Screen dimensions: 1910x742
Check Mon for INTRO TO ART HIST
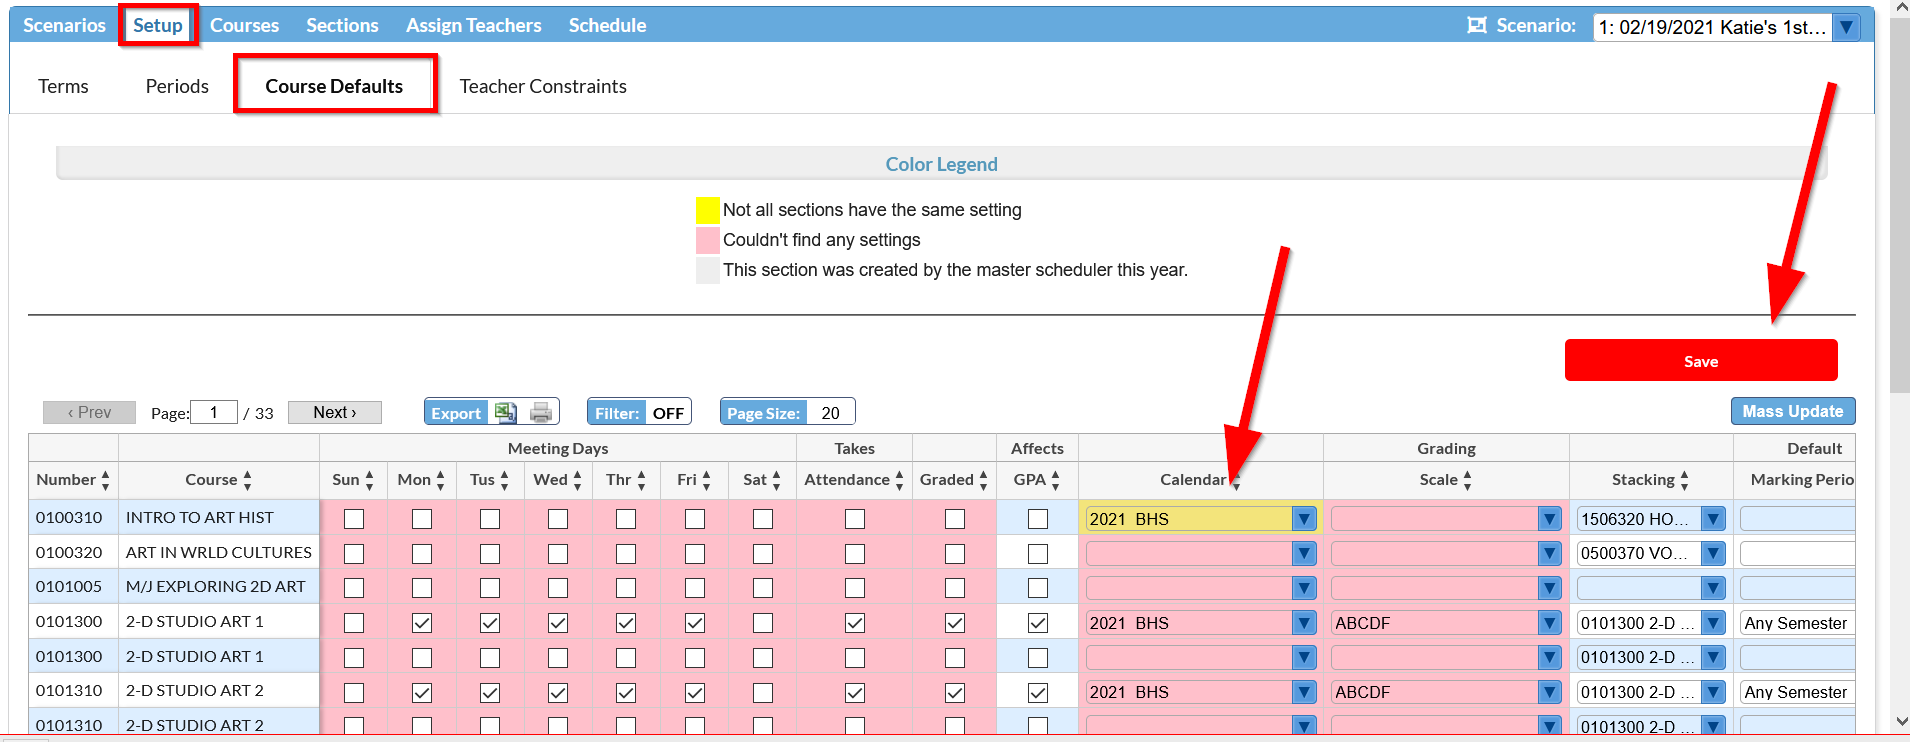422,519
